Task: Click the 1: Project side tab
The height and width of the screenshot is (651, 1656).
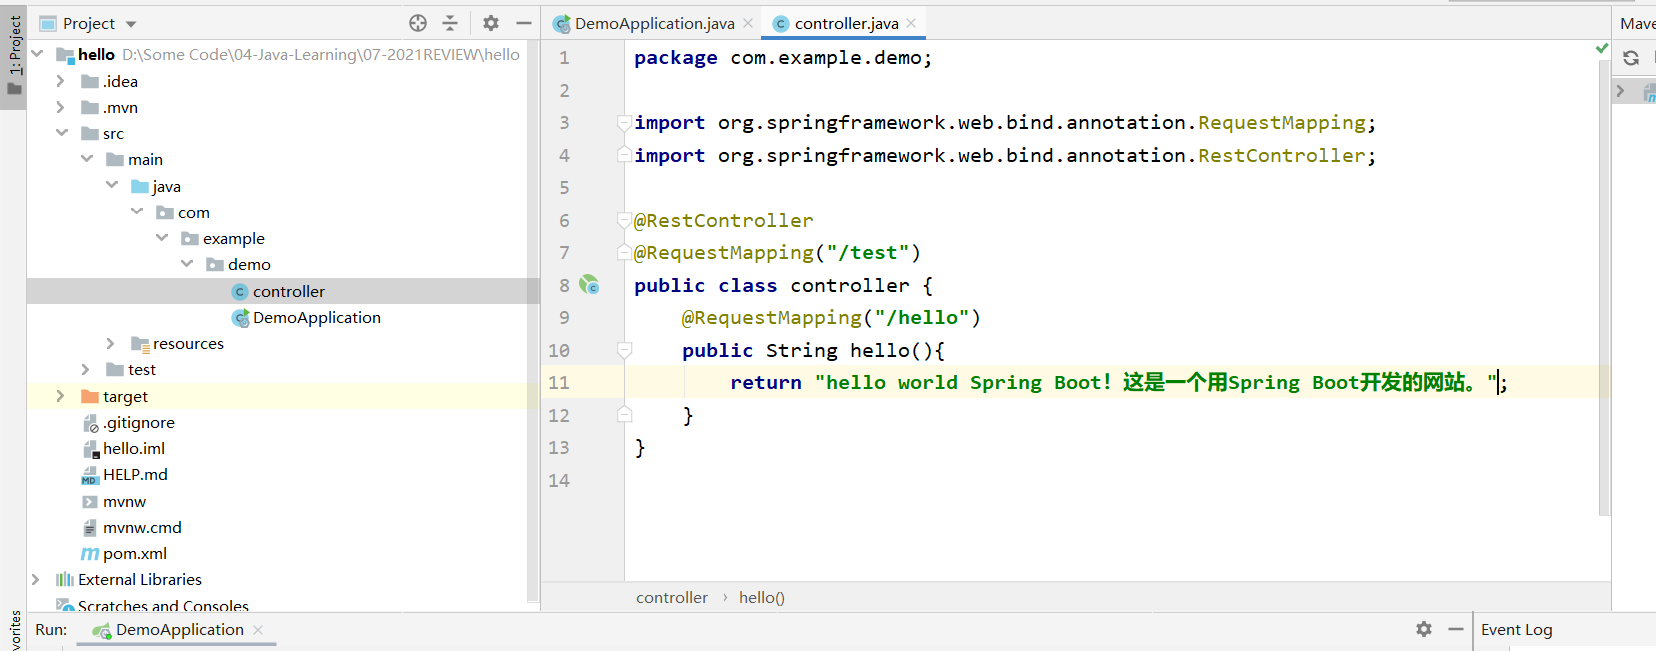Action: (14, 55)
